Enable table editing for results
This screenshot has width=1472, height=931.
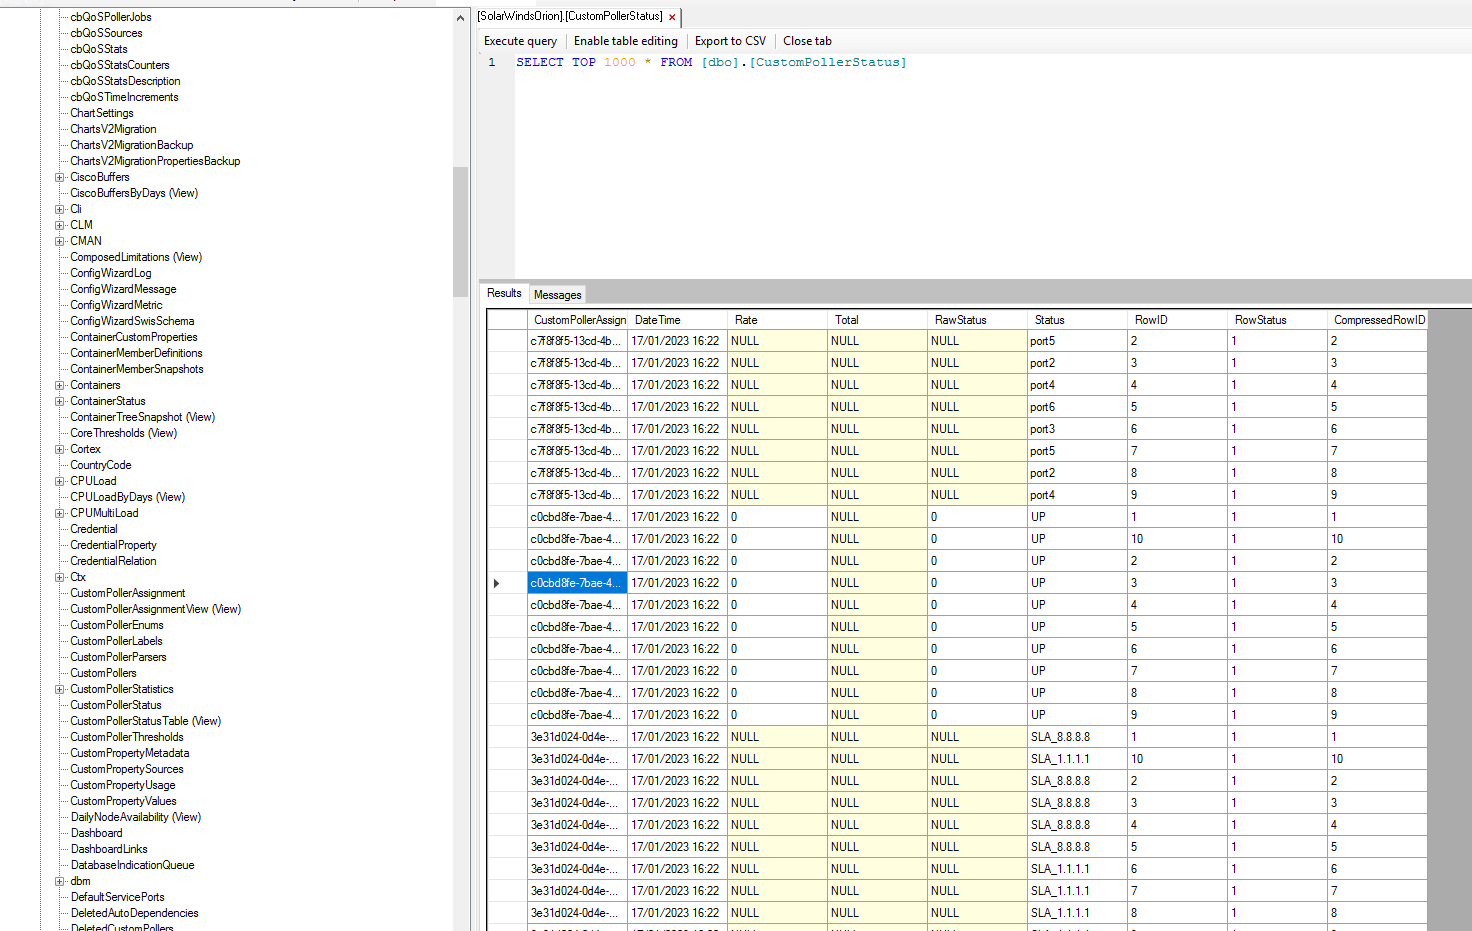625,41
